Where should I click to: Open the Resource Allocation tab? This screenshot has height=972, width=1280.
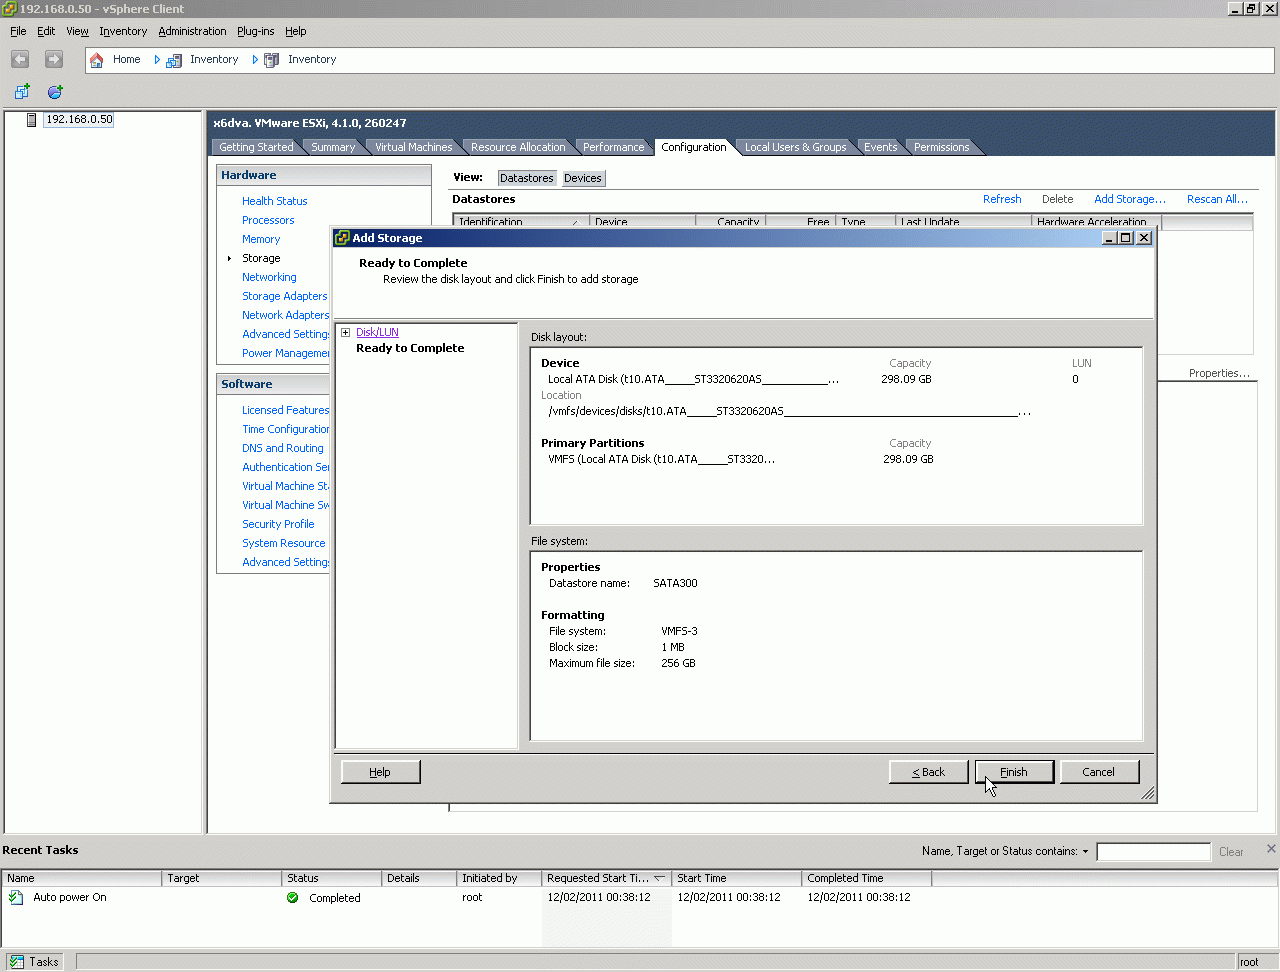click(x=518, y=147)
